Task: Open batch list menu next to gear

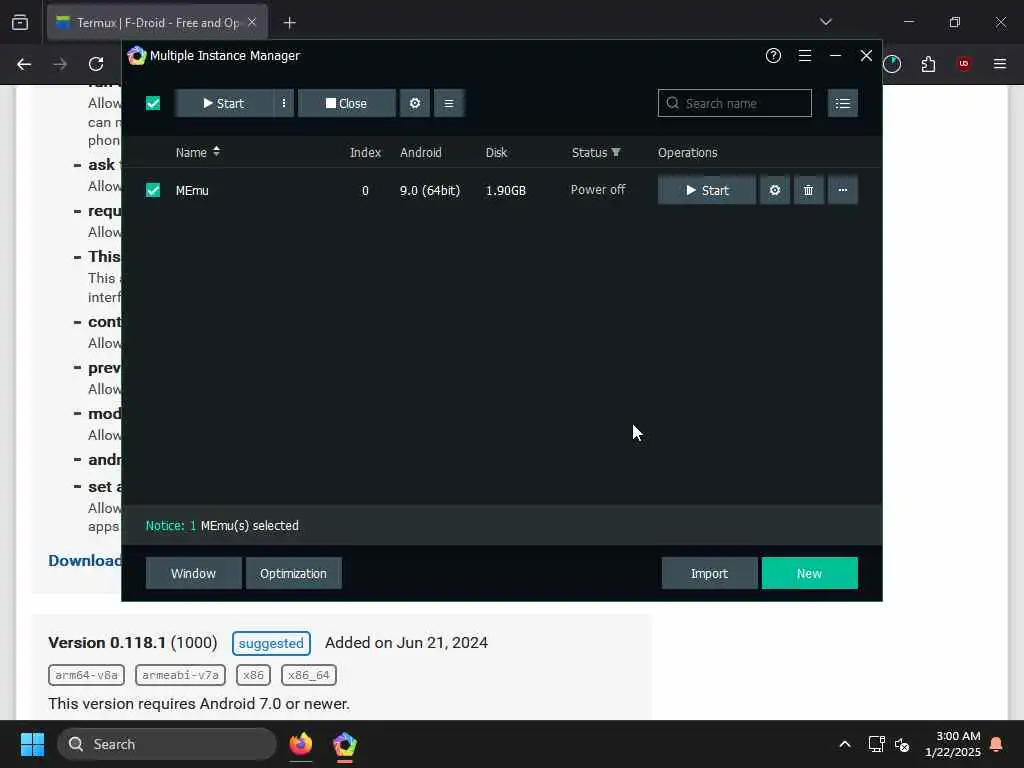Action: 449,103
